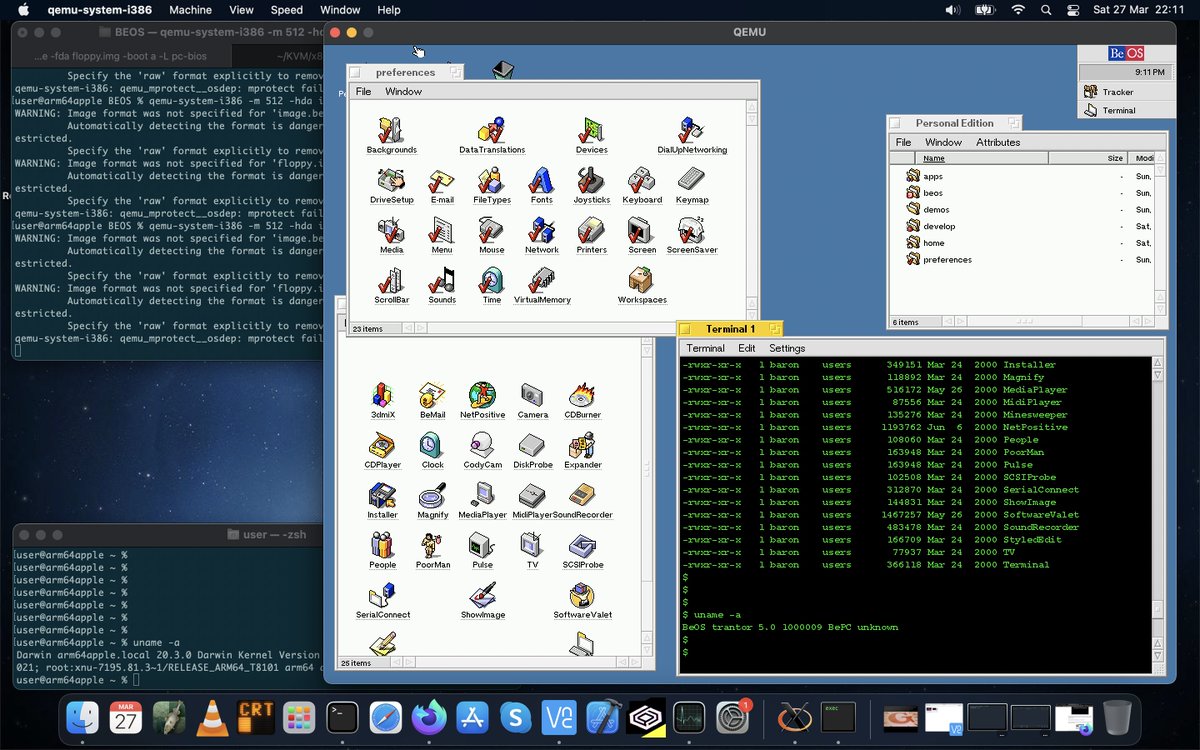Launch the Magnify application icon

tap(432, 495)
